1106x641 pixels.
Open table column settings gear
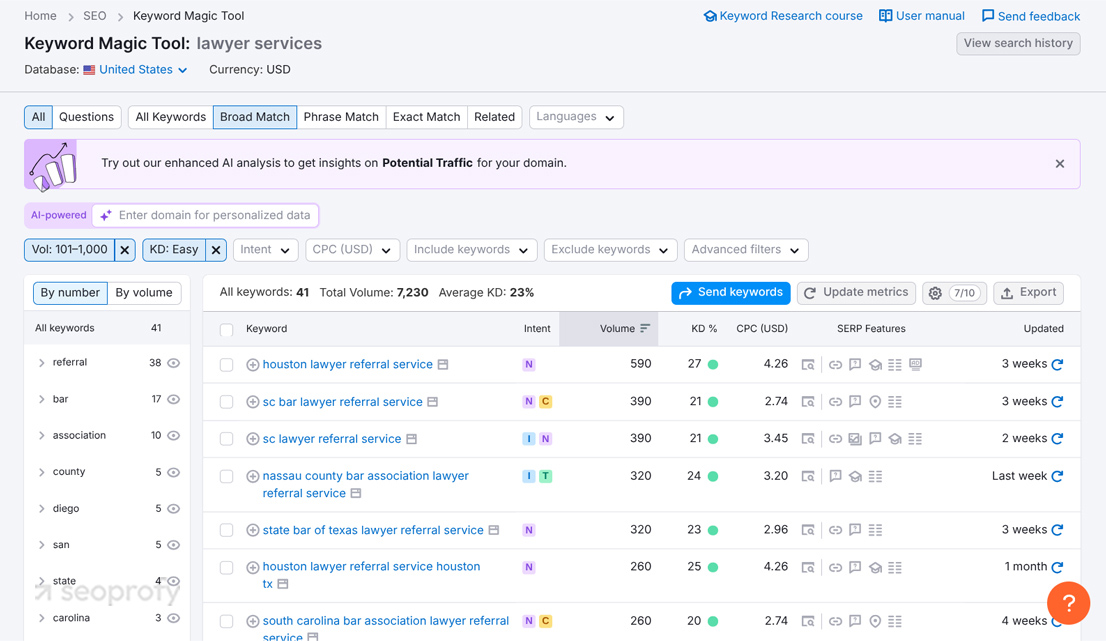(x=935, y=293)
